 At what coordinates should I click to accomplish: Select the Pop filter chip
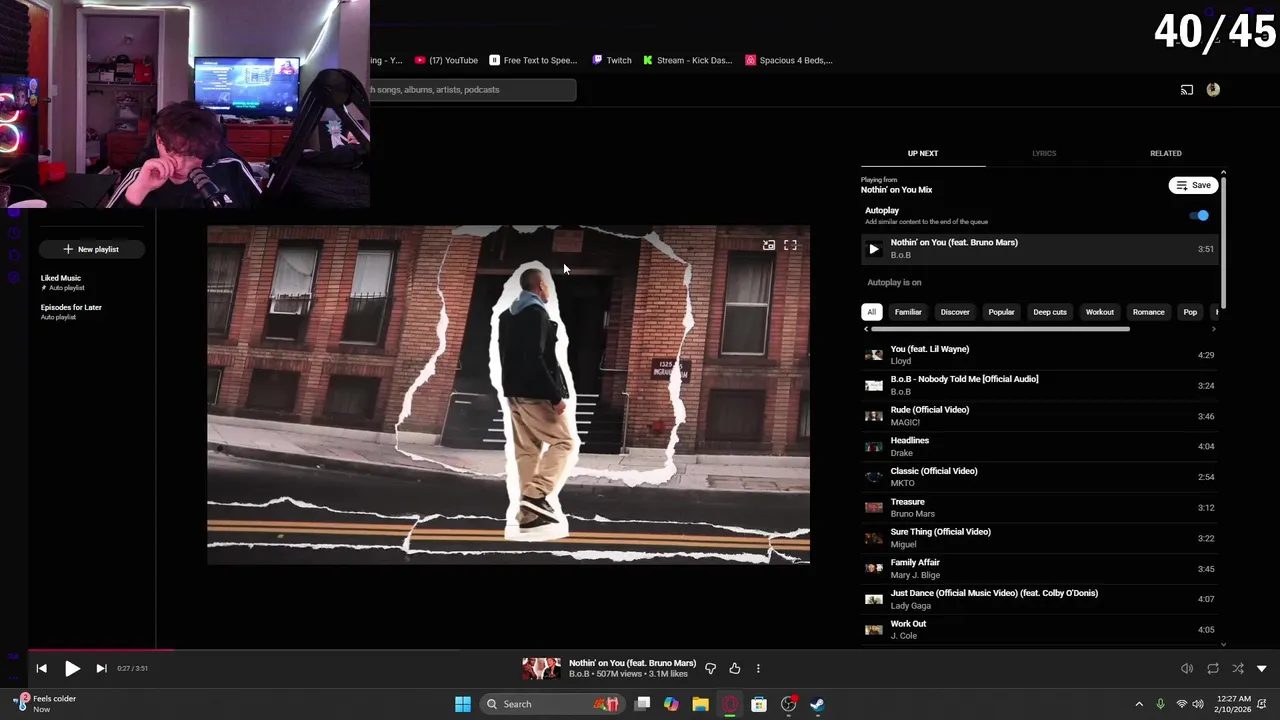1190,312
